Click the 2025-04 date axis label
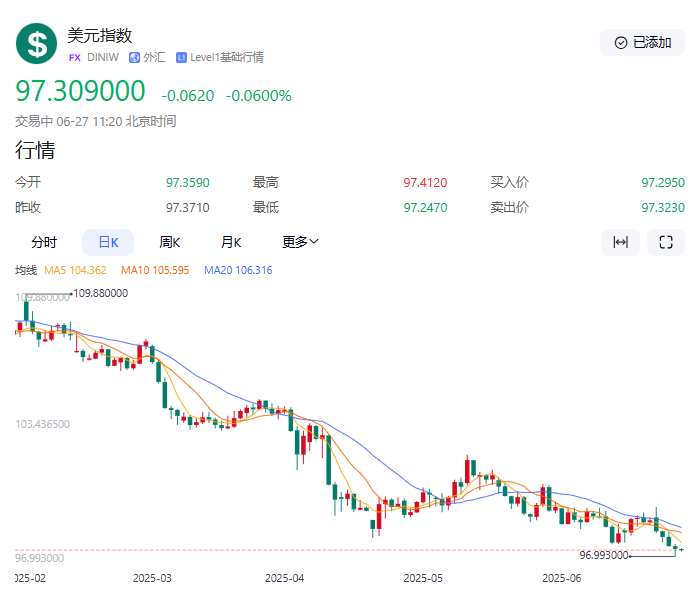The height and width of the screenshot is (594, 693). (x=284, y=578)
